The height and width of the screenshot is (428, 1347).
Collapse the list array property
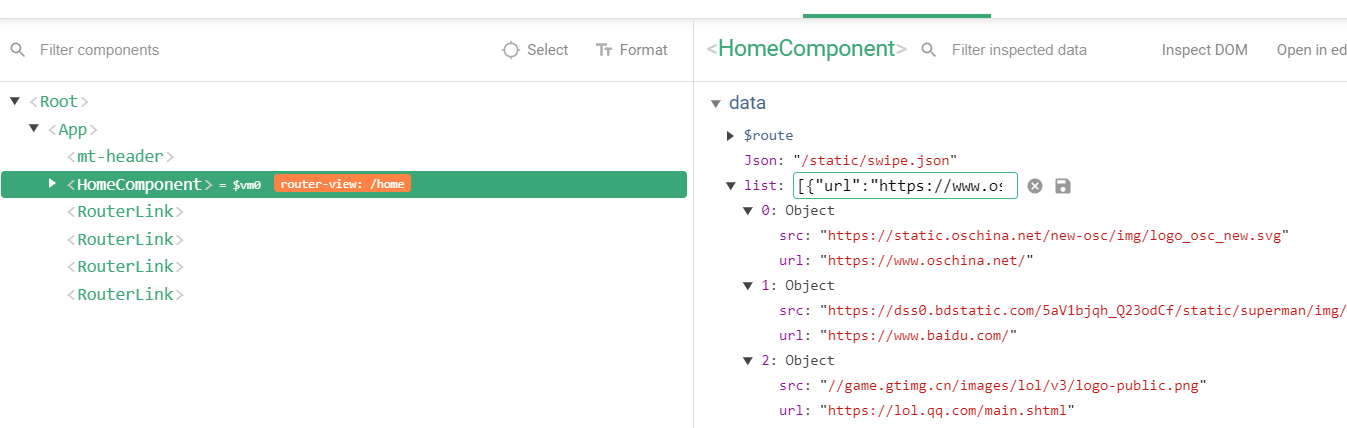click(731, 185)
